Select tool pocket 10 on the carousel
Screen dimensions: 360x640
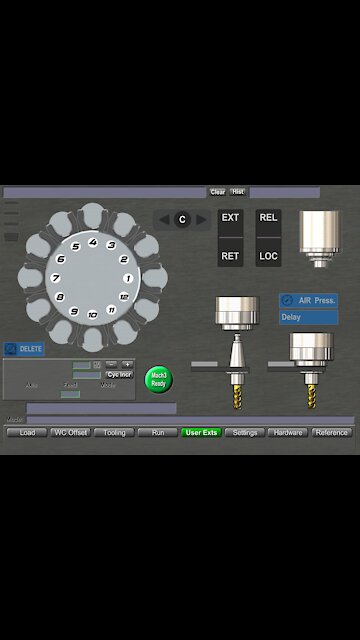pos(93,315)
